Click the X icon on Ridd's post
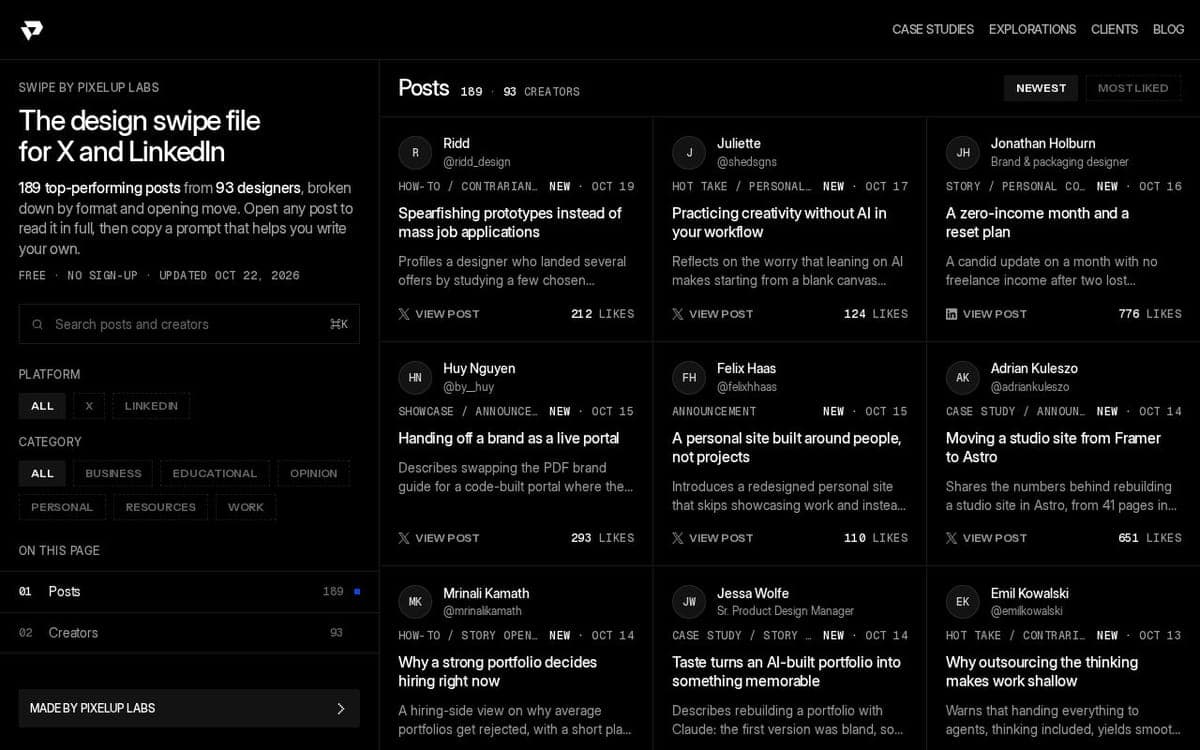This screenshot has height=750, width=1200. tap(404, 314)
